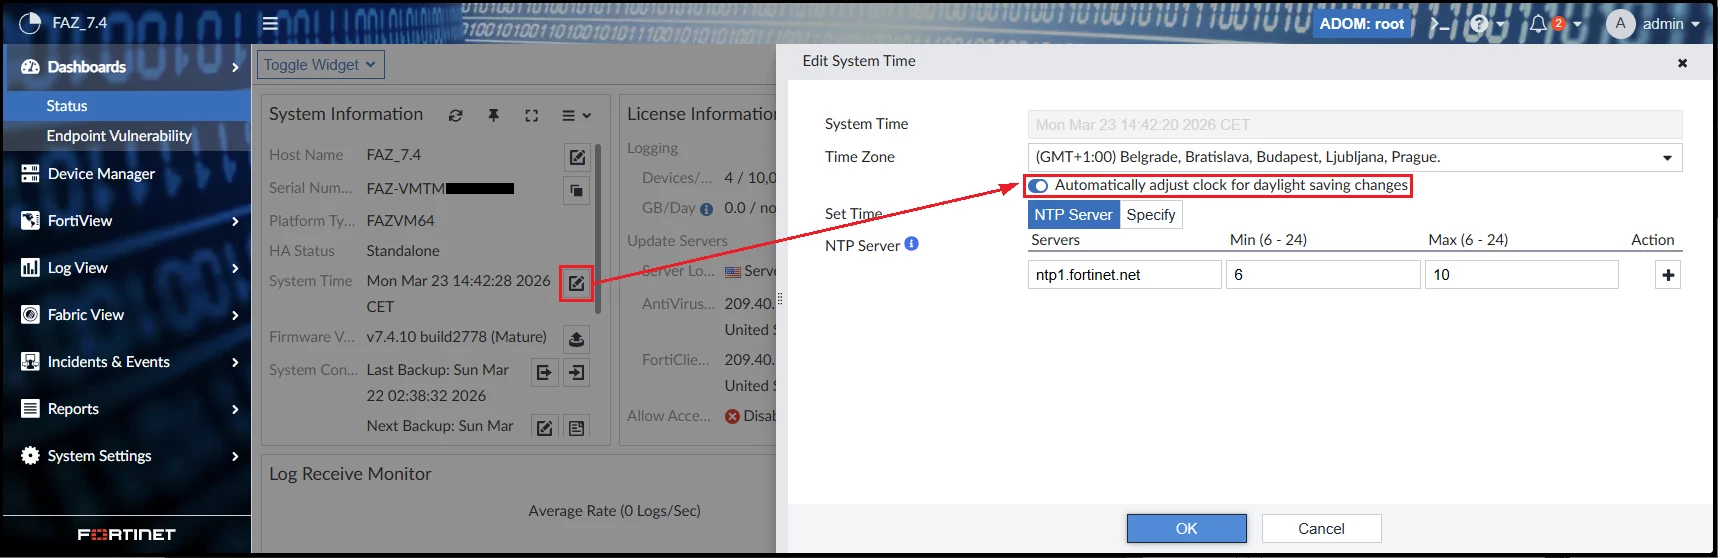Confirm with the OK button
The height and width of the screenshot is (558, 1720).
[x=1186, y=529]
